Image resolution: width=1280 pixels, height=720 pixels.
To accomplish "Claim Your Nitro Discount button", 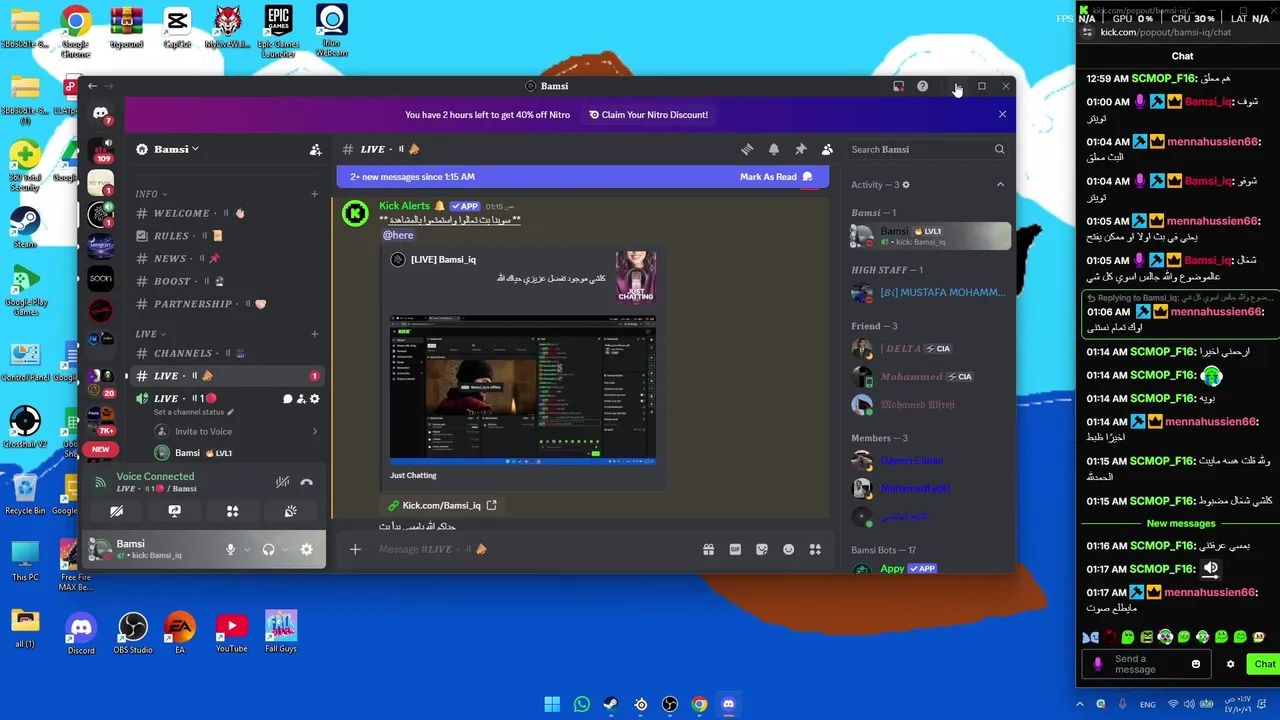I will 648,115.
